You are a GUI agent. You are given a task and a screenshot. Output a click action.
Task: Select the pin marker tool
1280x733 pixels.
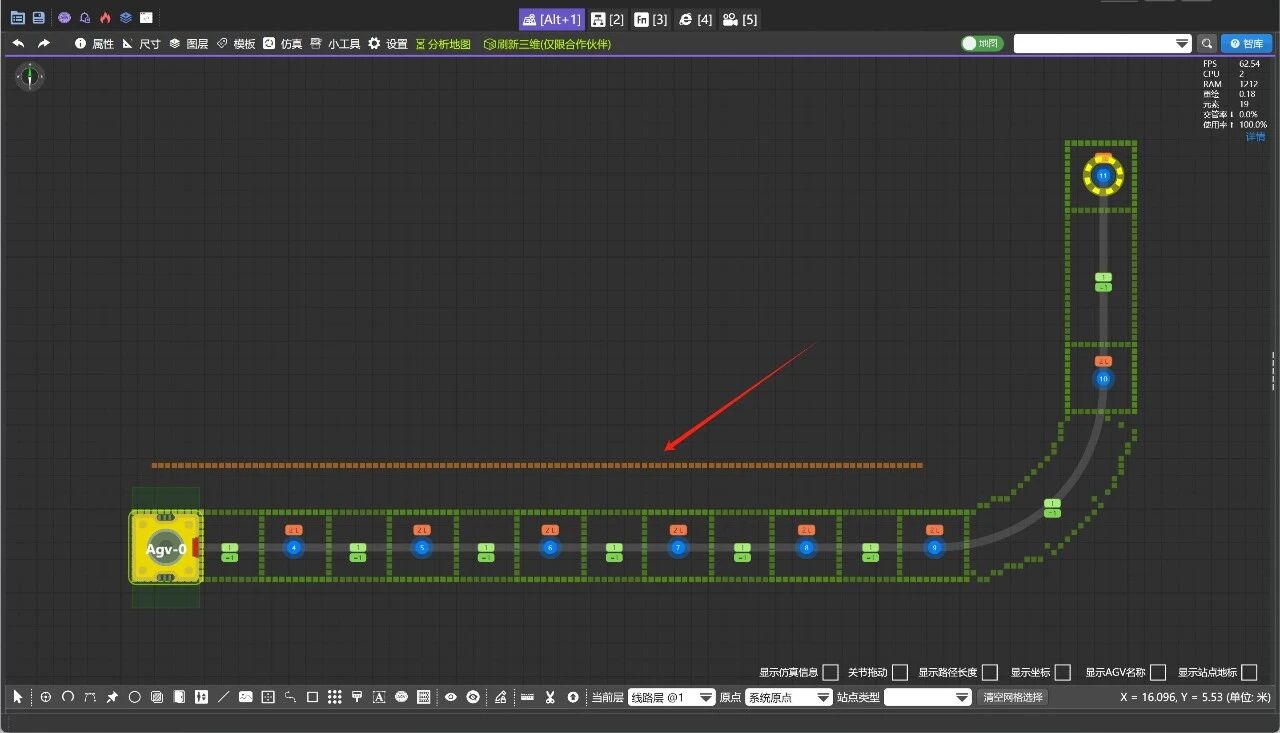[x=112, y=697]
